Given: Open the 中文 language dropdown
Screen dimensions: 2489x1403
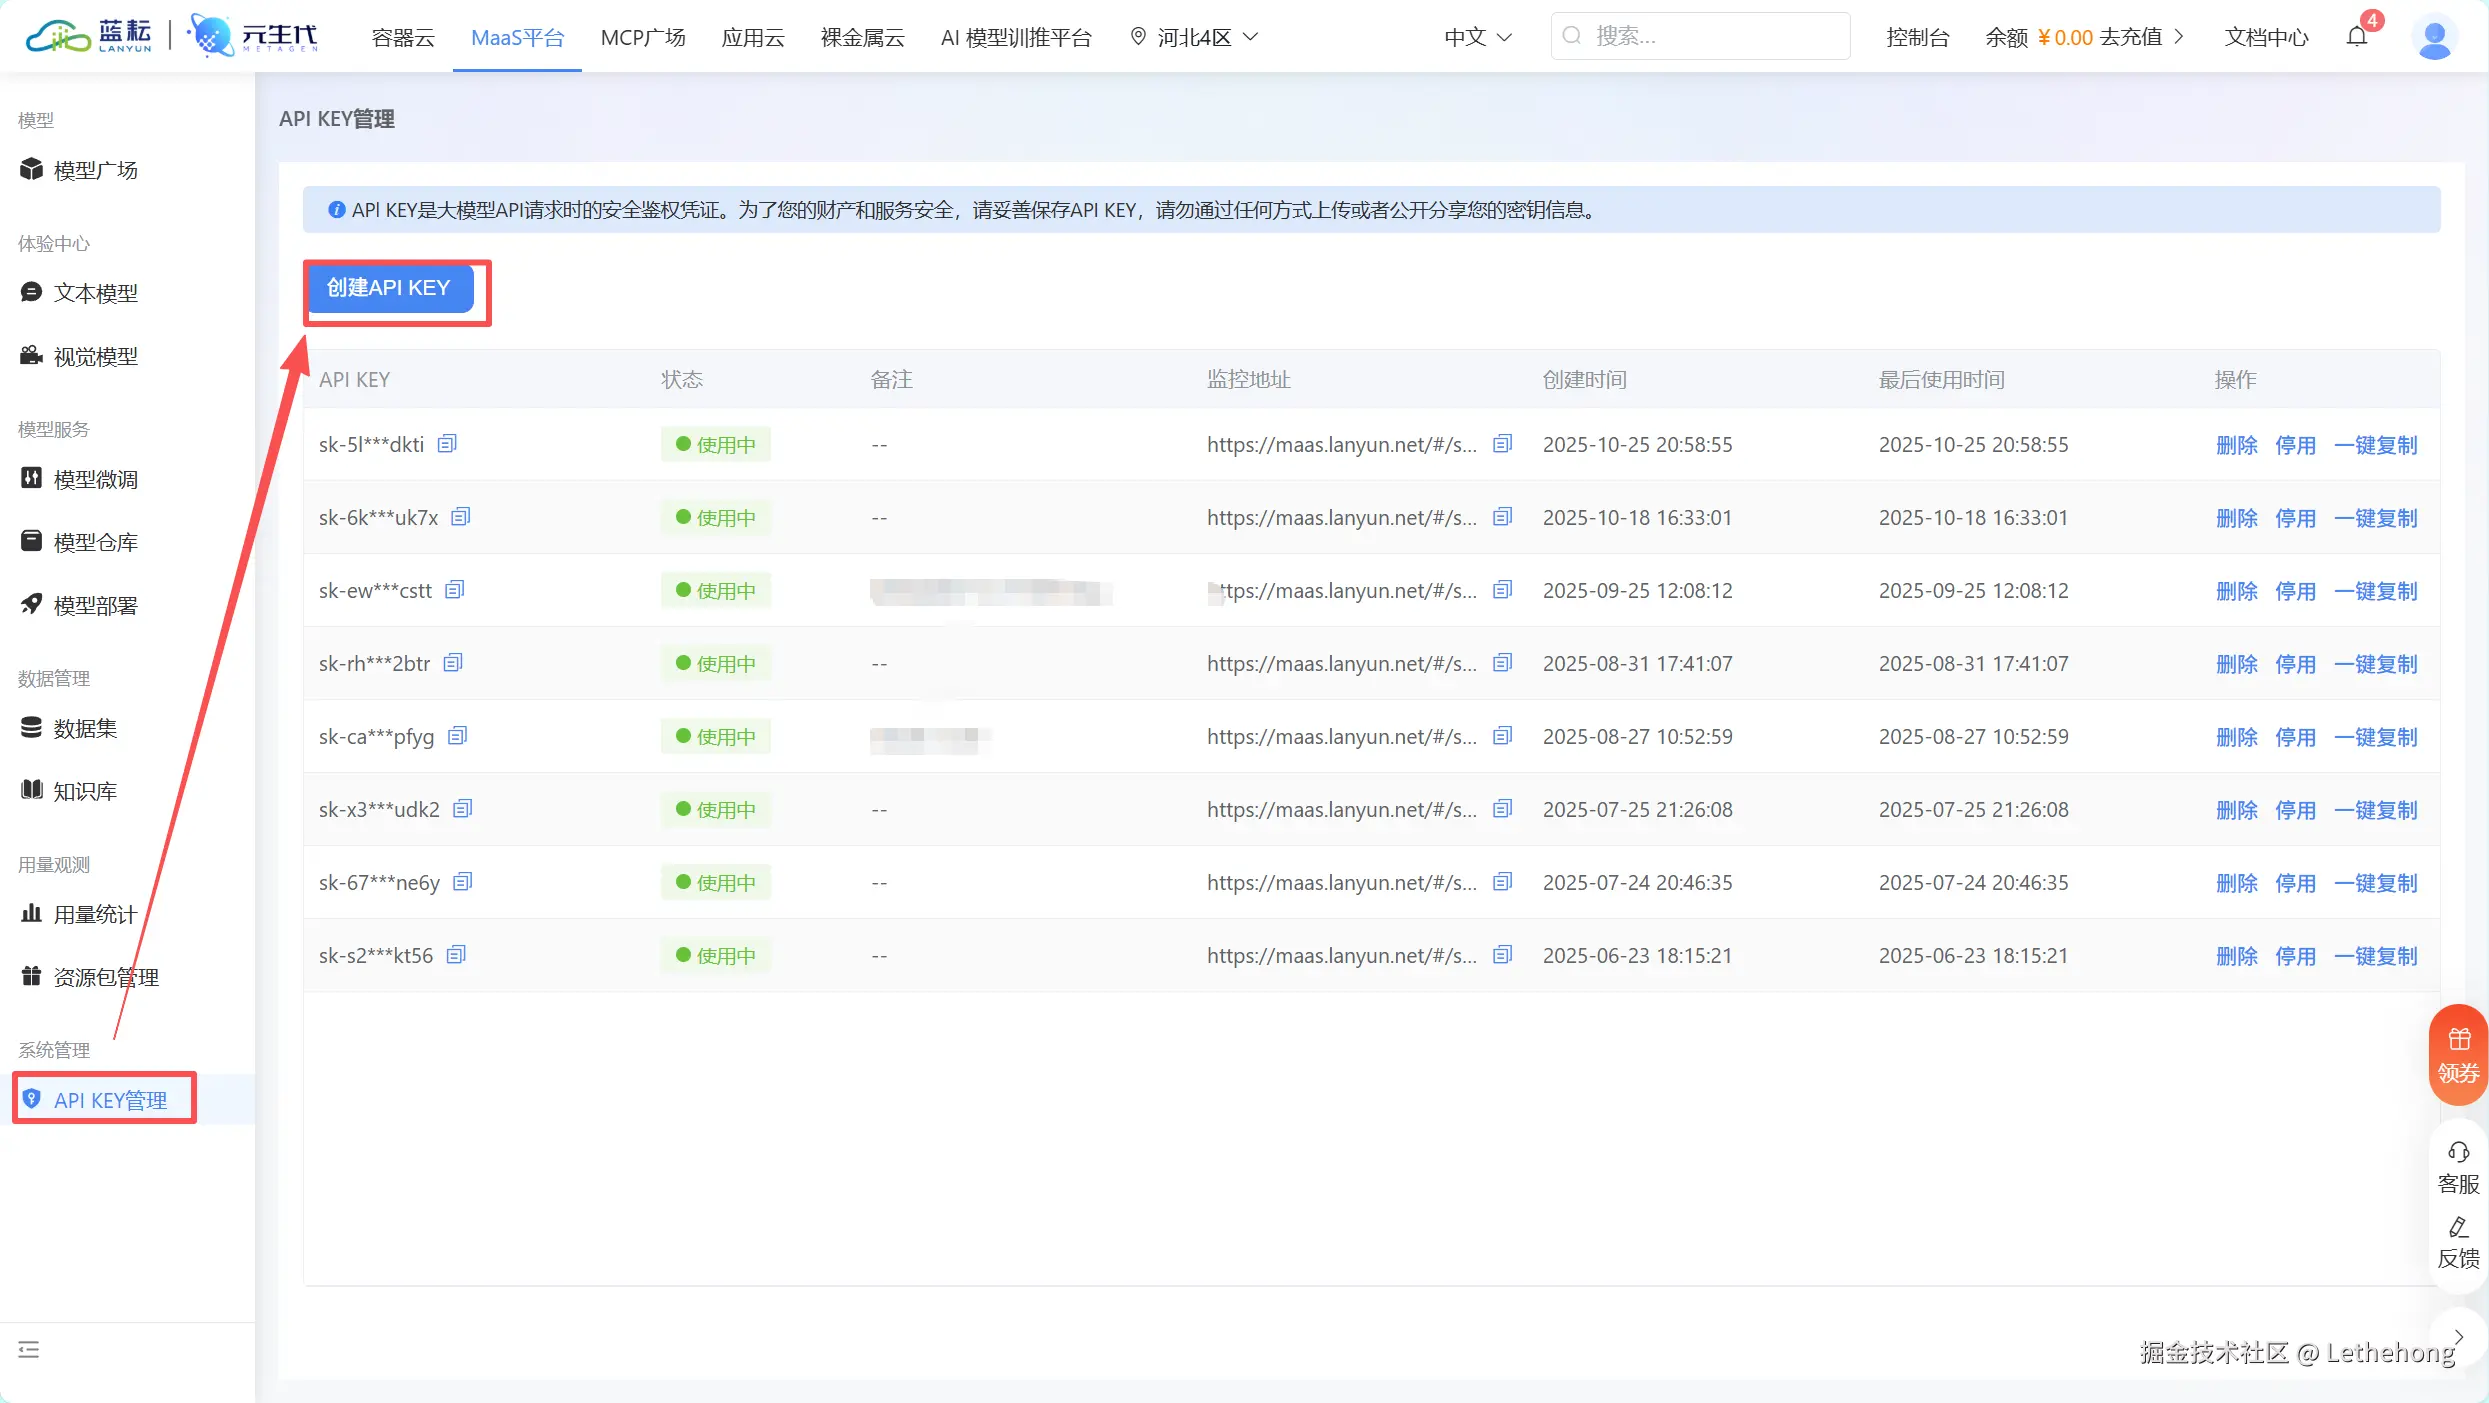Looking at the screenshot, I should tap(1478, 37).
